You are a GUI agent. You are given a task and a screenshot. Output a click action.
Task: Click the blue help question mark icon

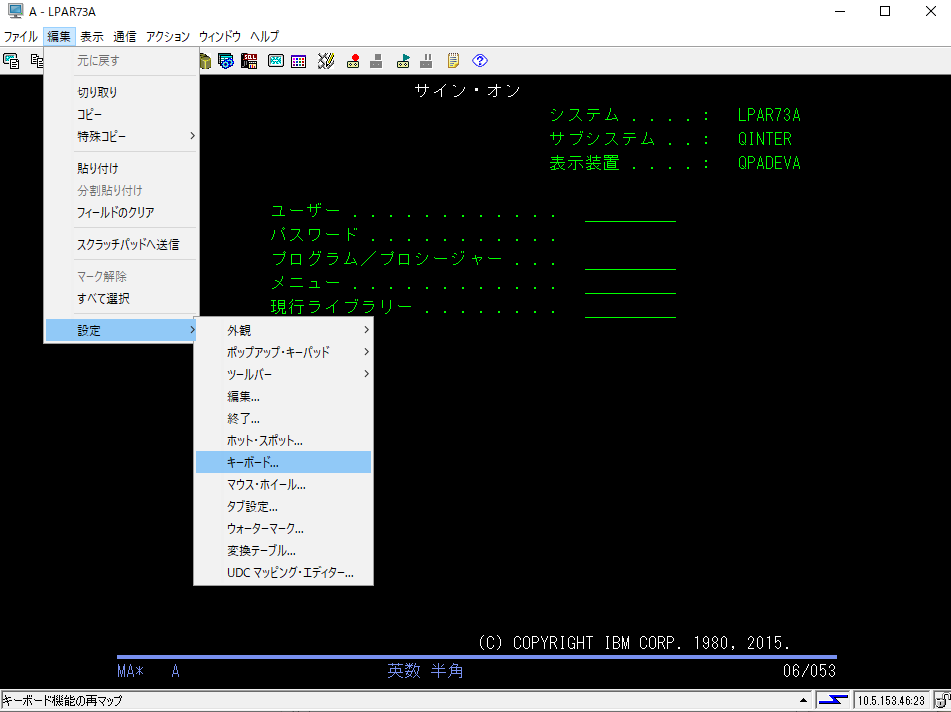[480, 61]
